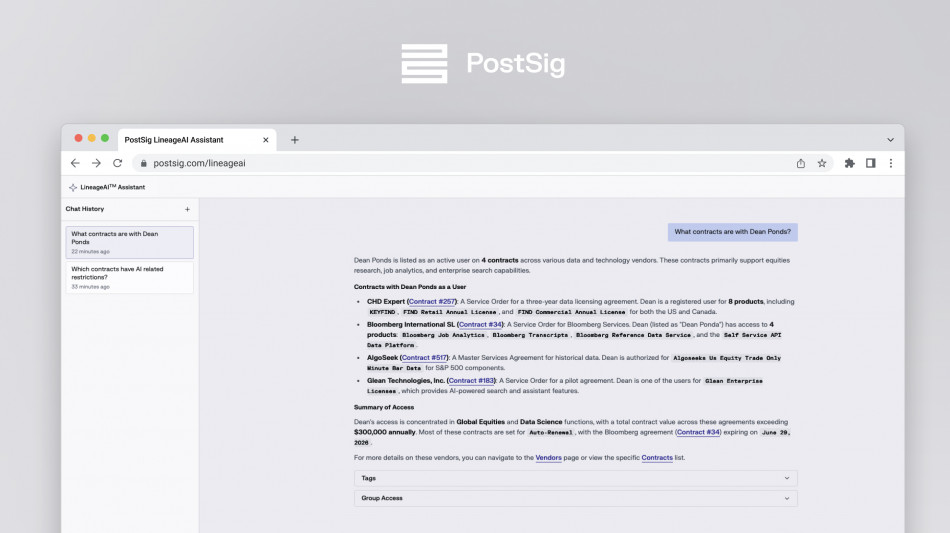The width and height of the screenshot is (950, 533).
Task: Open the Dean Ponds contracts chat
Action: click(129, 242)
